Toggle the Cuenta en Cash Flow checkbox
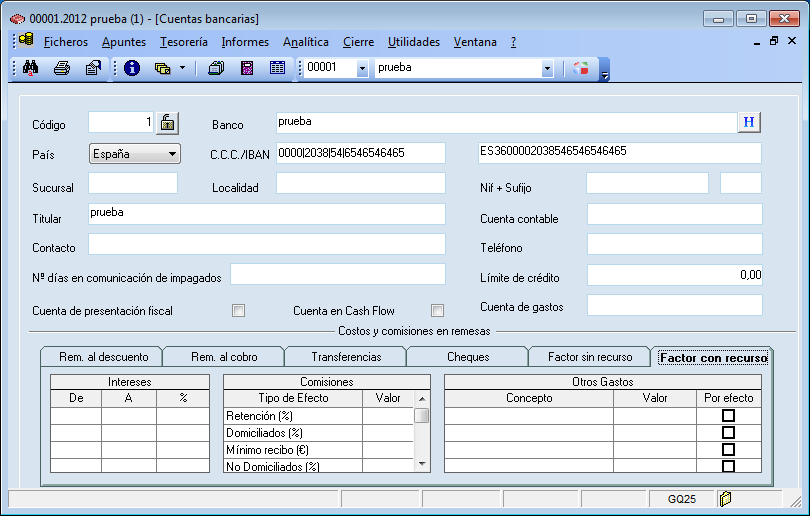 pyautogui.click(x=437, y=311)
